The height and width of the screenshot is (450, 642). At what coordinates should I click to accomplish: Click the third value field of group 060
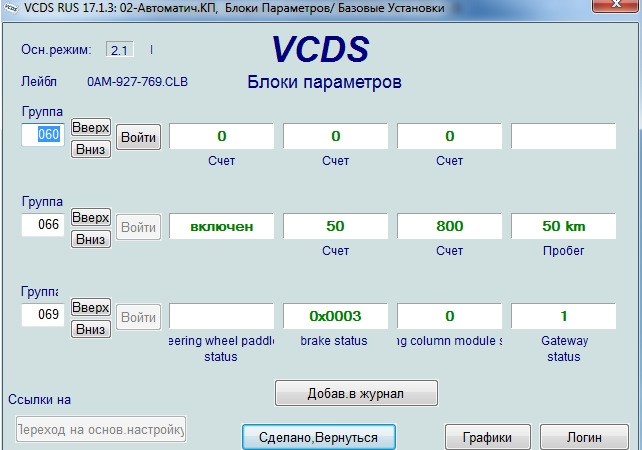450,136
